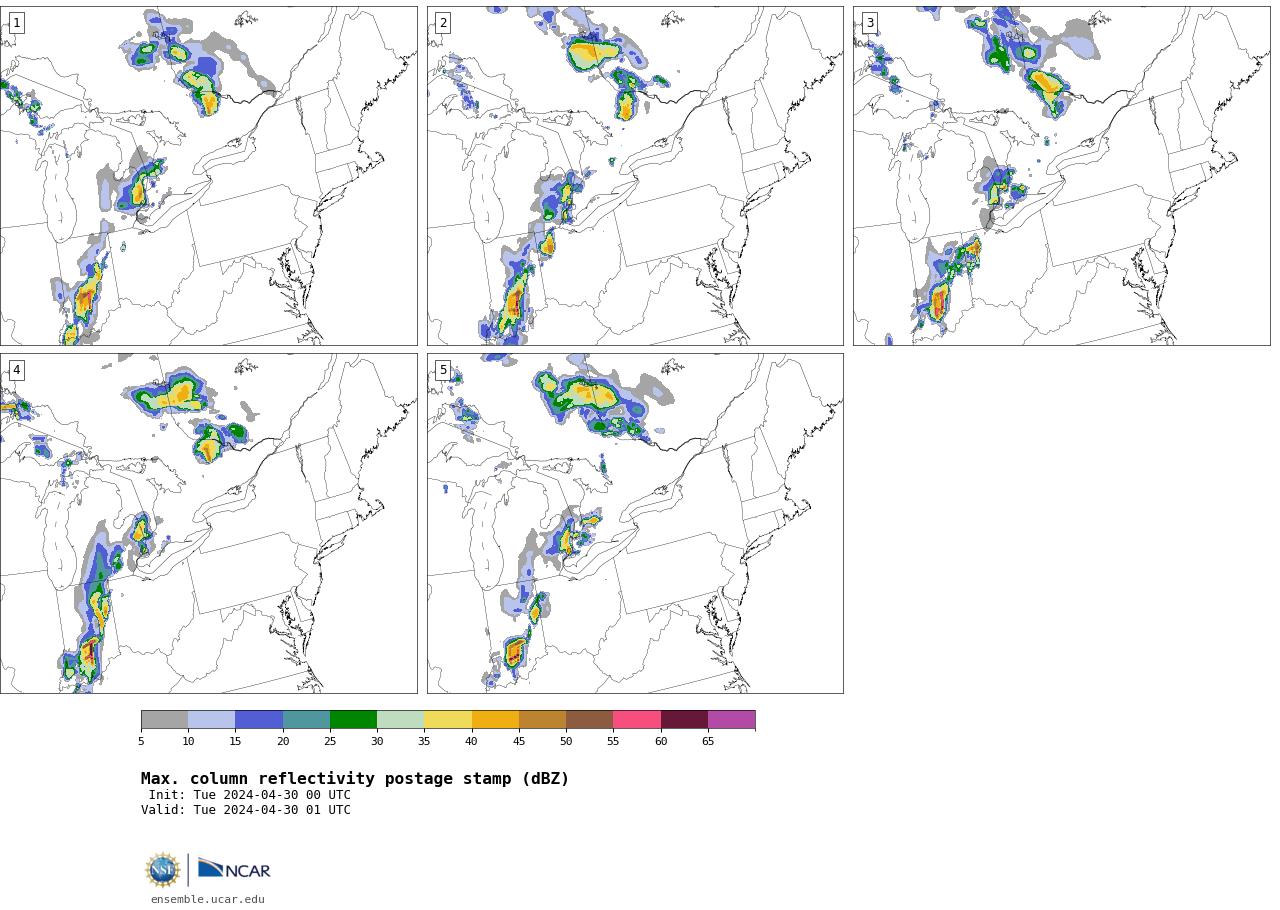
Task: Open ensemble member 1 reflectivity map
Action: click(208, 176)
